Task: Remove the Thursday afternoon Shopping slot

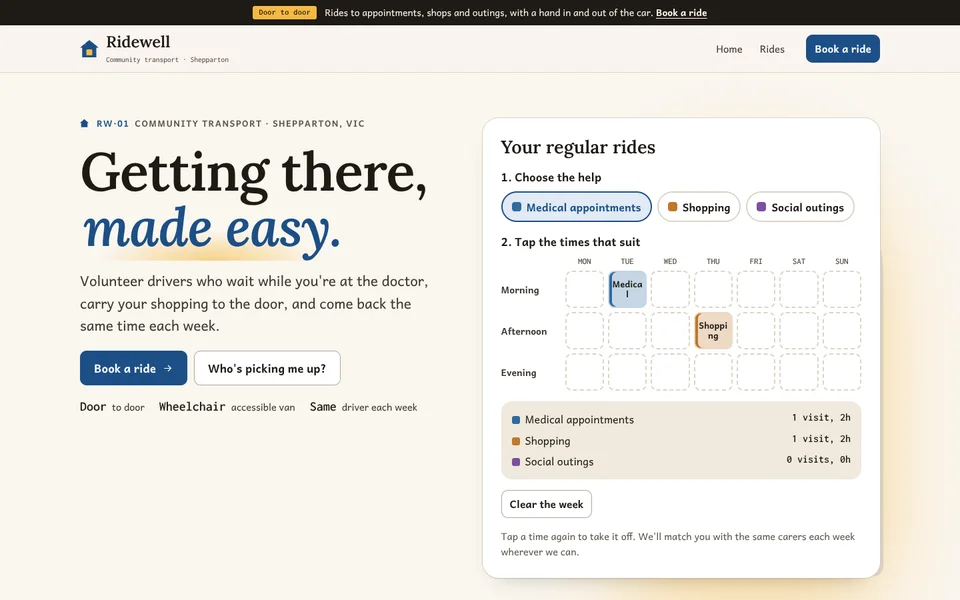Action: (713, 331)
